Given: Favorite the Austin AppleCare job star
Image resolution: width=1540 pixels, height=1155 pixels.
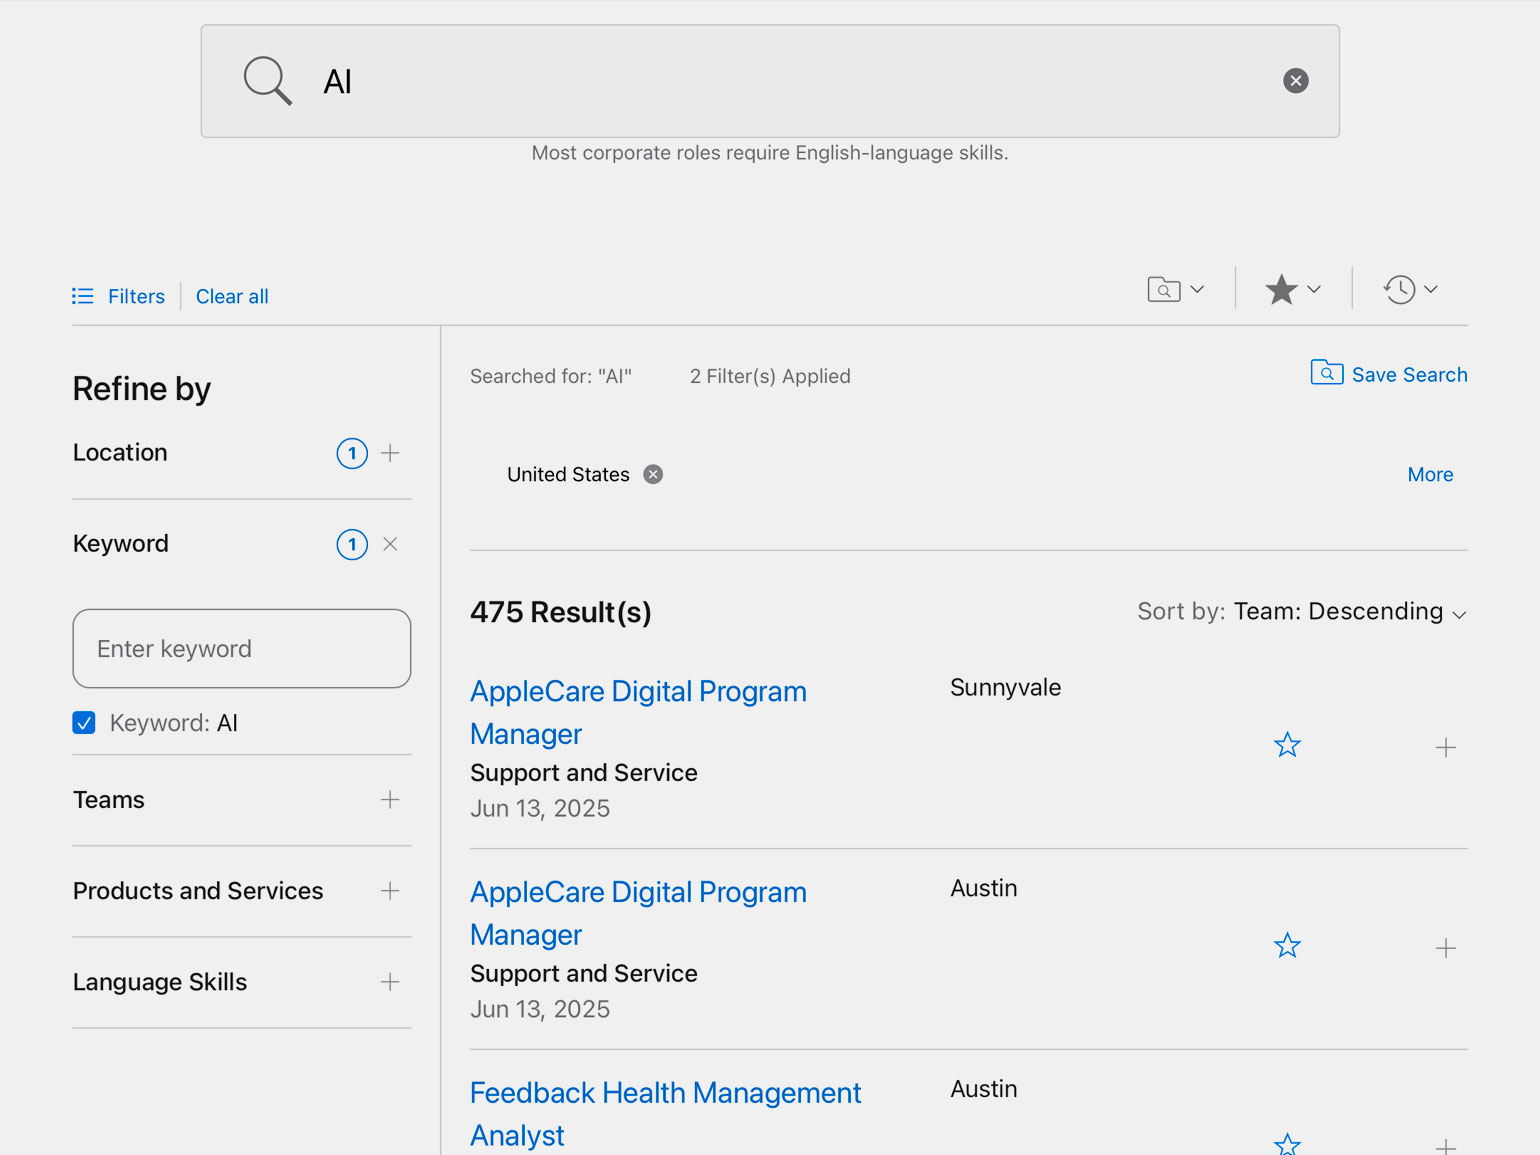Looking at the screenshot, I should click(1287, 946).
